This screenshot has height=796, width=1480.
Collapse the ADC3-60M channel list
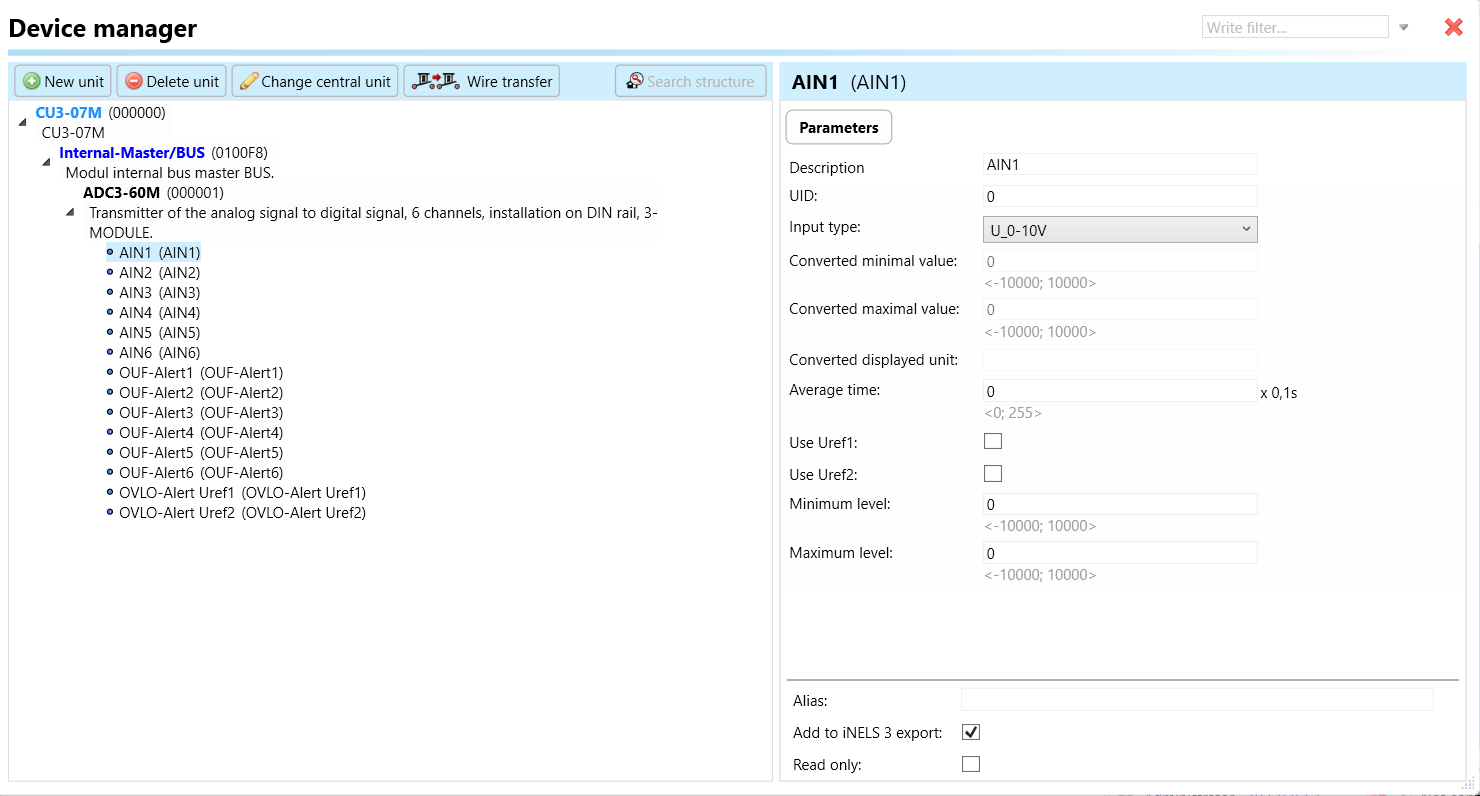pos(70,212)
